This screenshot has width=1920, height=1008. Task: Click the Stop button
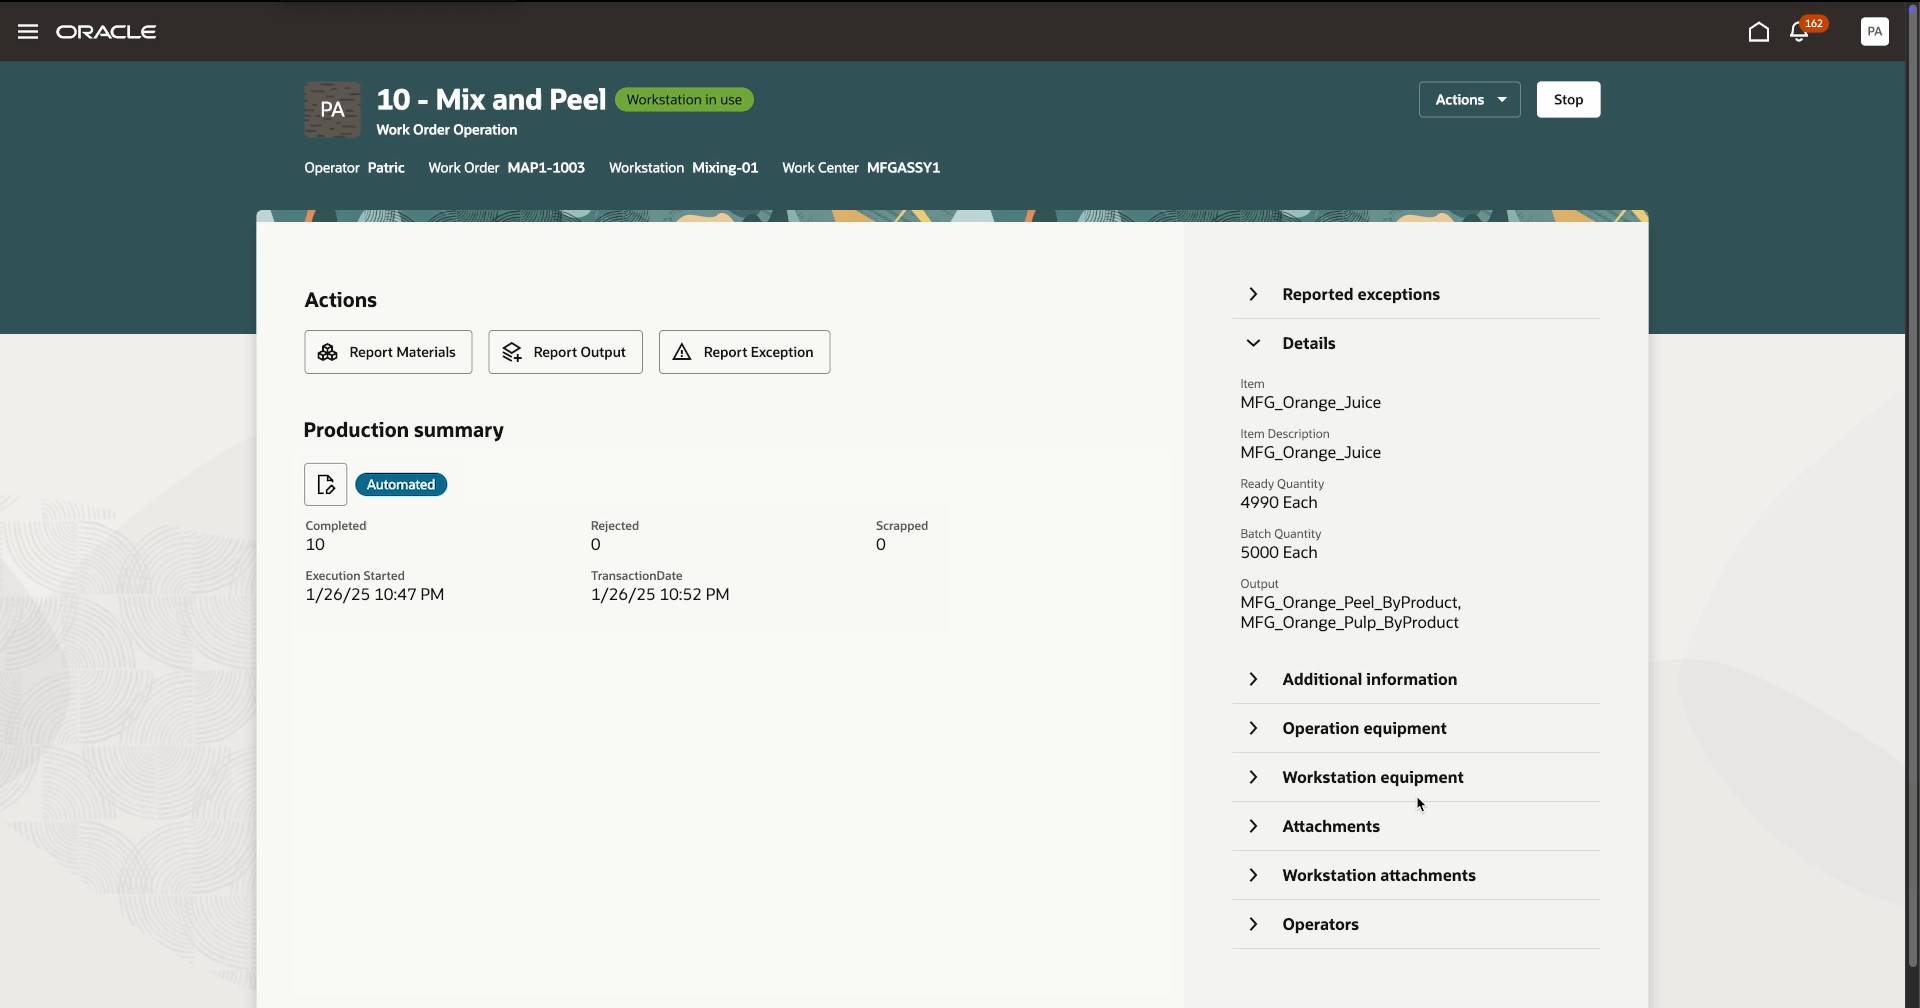(x=1567, y=99)
